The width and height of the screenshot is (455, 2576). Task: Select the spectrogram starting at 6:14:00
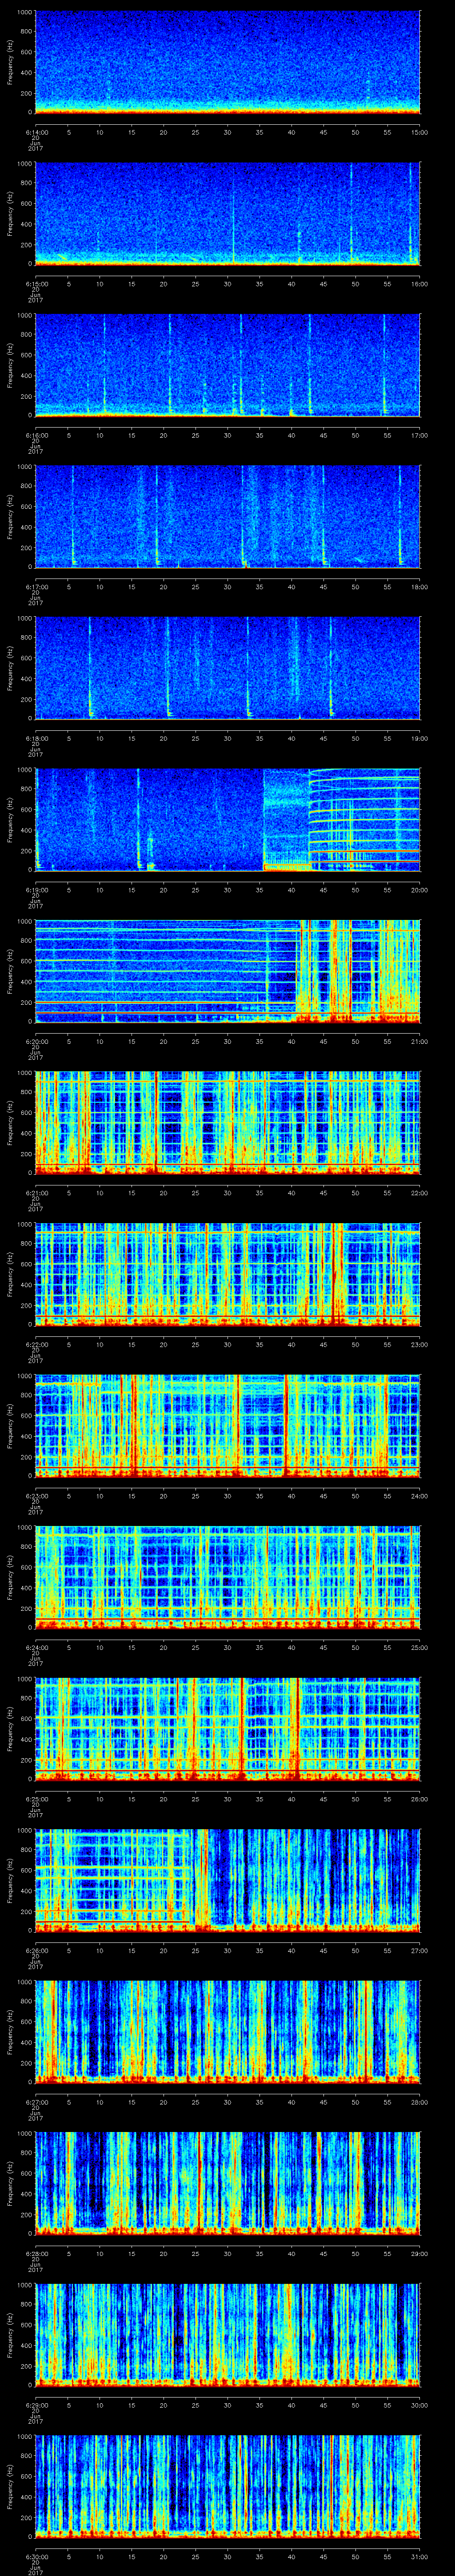[x=228, y=62]
